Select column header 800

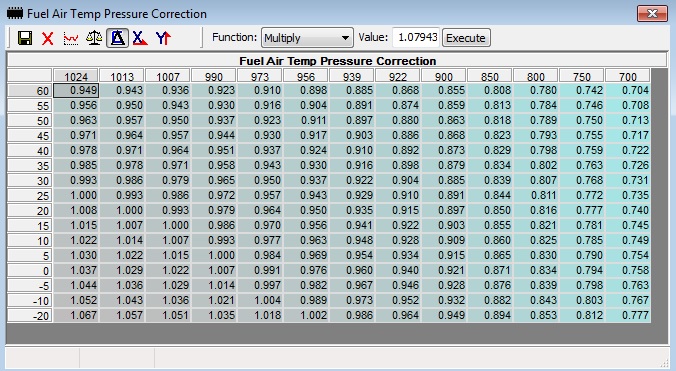pos(535,76)
